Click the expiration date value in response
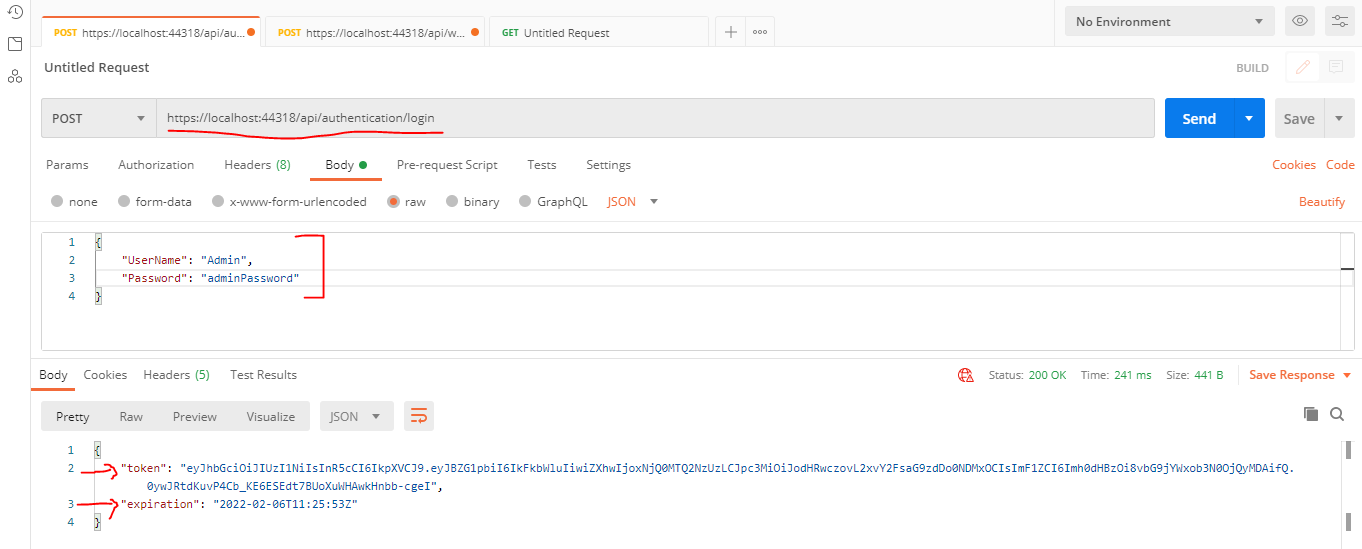Image resolution: width=1362 pixels, height=549 pixels. [x=284, y=504]
